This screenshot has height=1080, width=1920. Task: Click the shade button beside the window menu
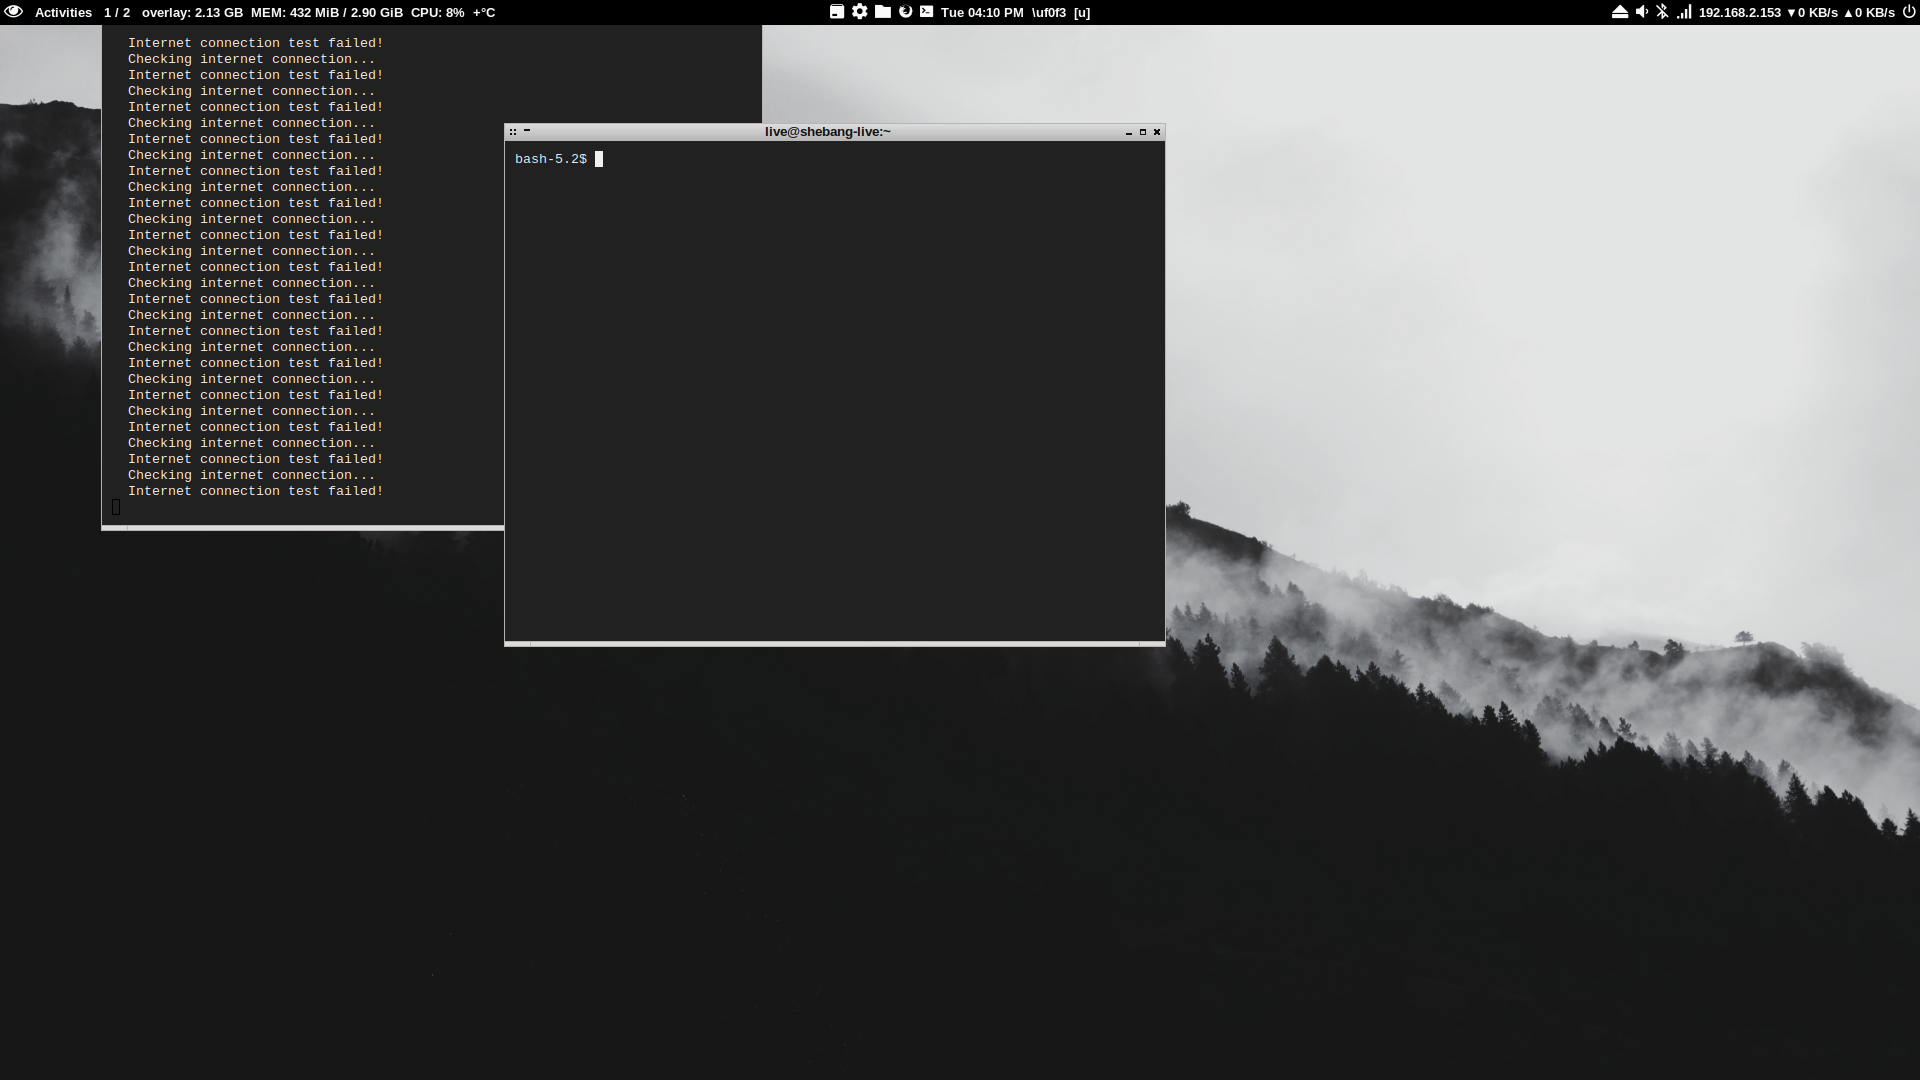[527, 131]
